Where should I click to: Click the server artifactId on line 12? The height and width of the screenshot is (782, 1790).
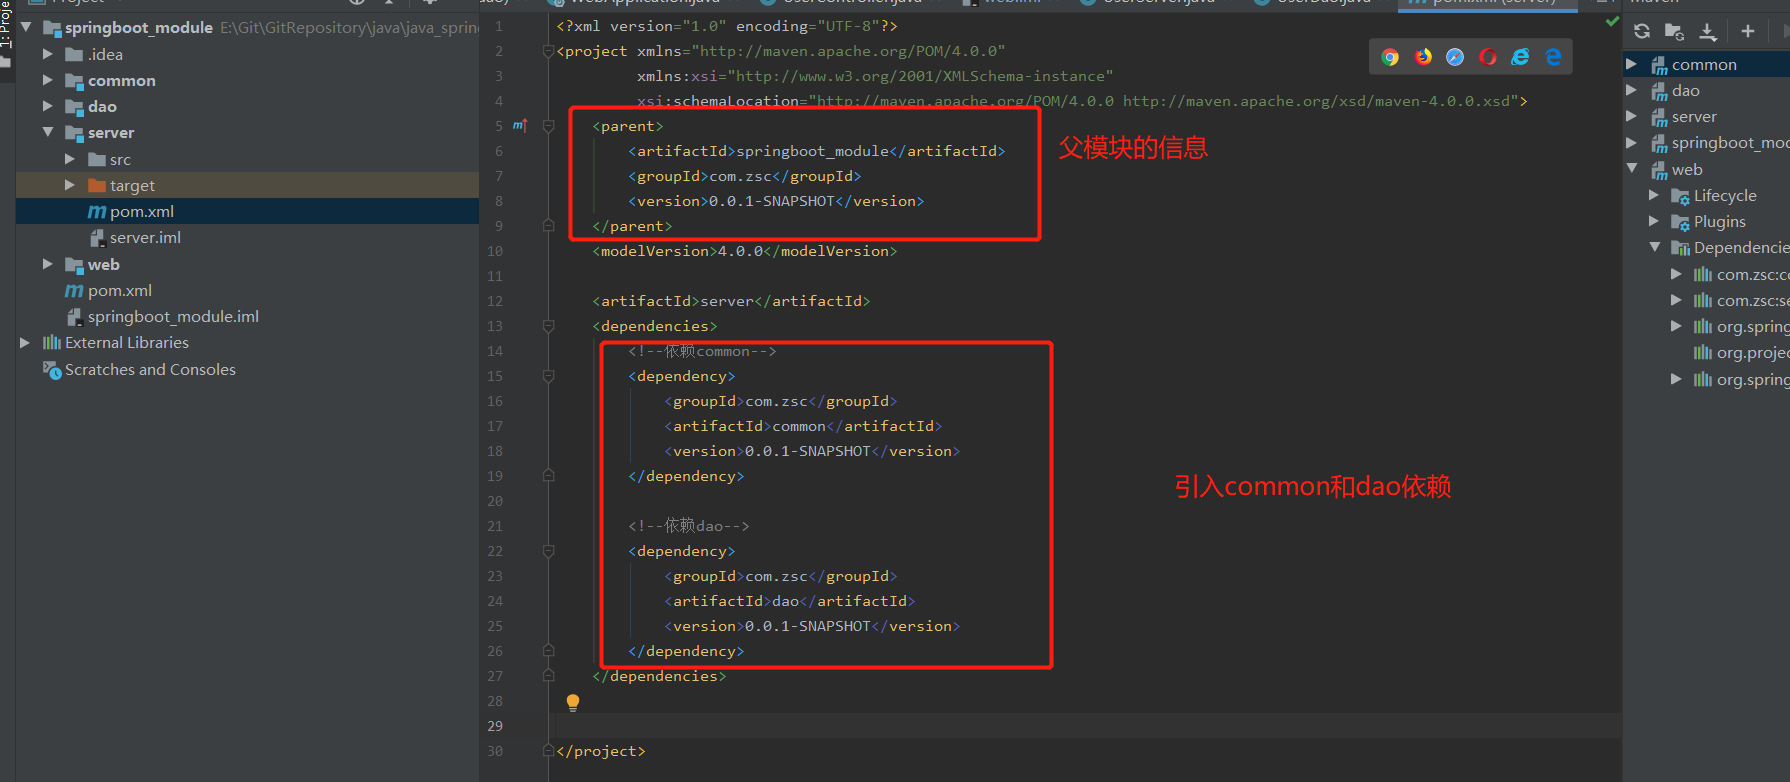pos(731,301)
